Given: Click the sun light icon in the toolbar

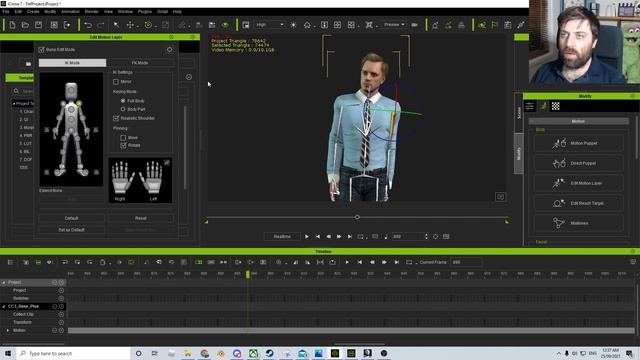Looking at the screenshot, I should click(293, 25).
